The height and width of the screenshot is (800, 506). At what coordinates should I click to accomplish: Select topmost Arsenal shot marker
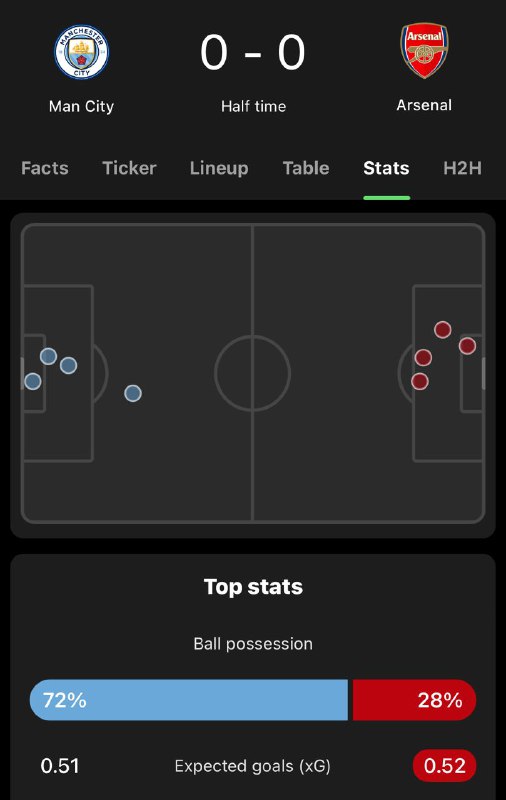click(443, 330)
